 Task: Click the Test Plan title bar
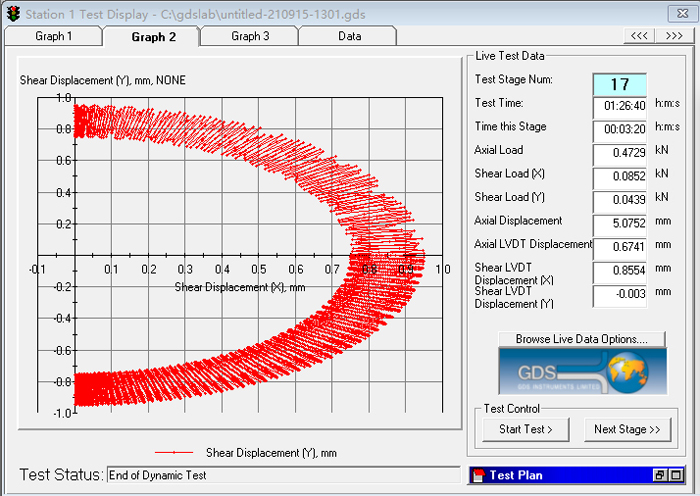[577, 475]
